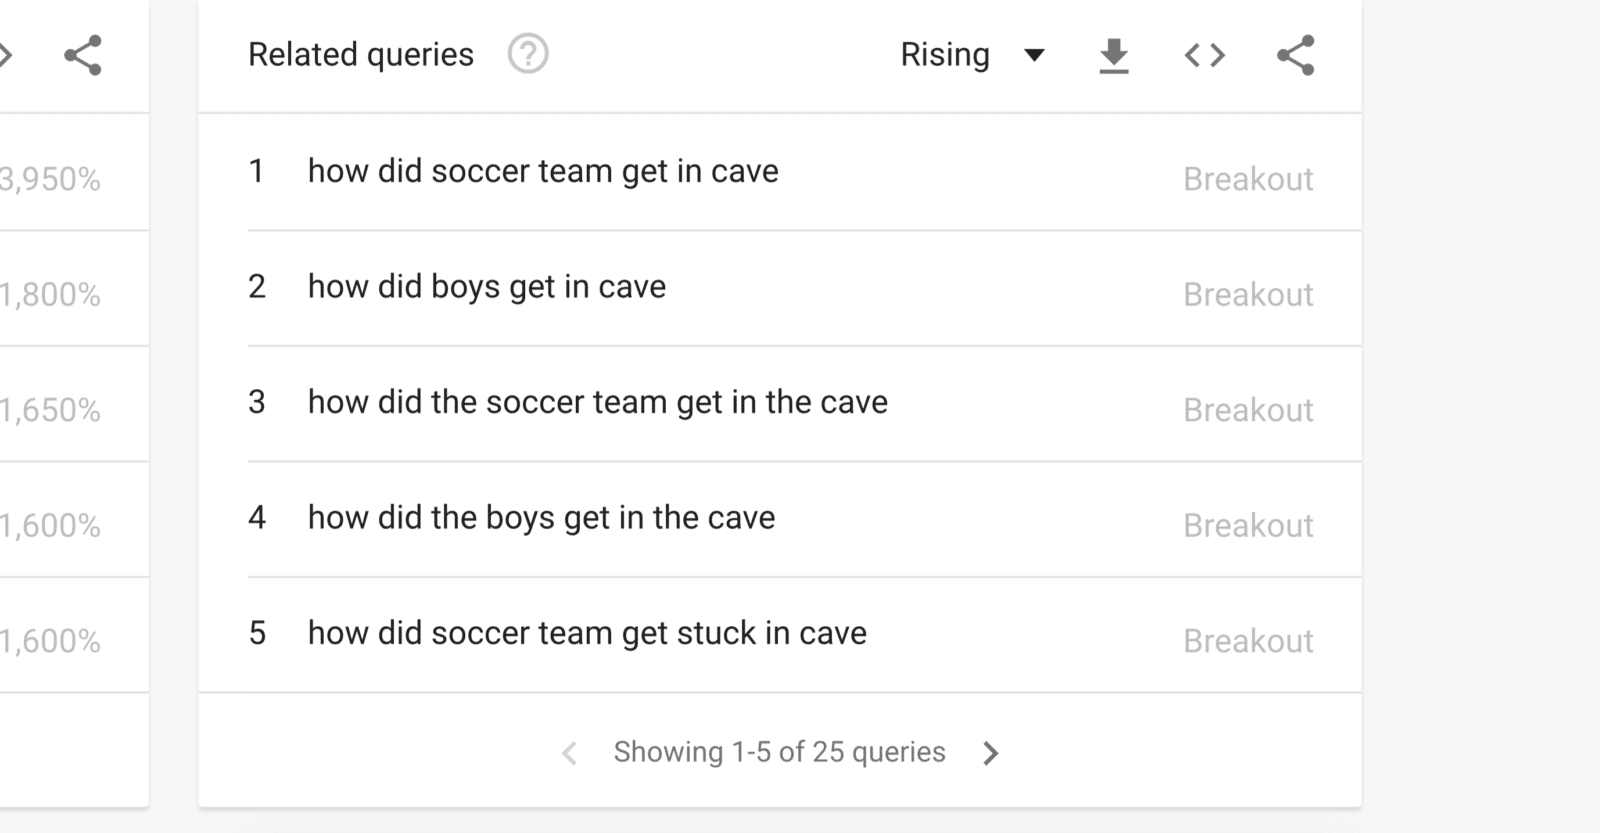Go to the next page of queries
The image size is (1600, 833).
(x=990, y=753)
